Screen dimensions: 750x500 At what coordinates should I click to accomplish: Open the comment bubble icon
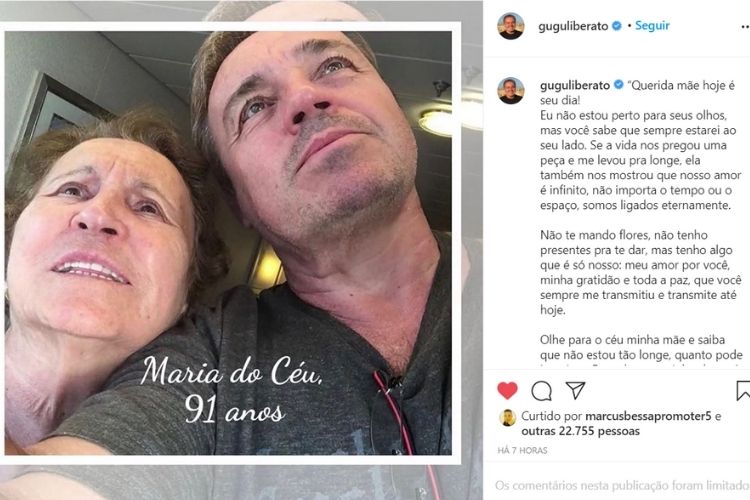click(541, 391)
